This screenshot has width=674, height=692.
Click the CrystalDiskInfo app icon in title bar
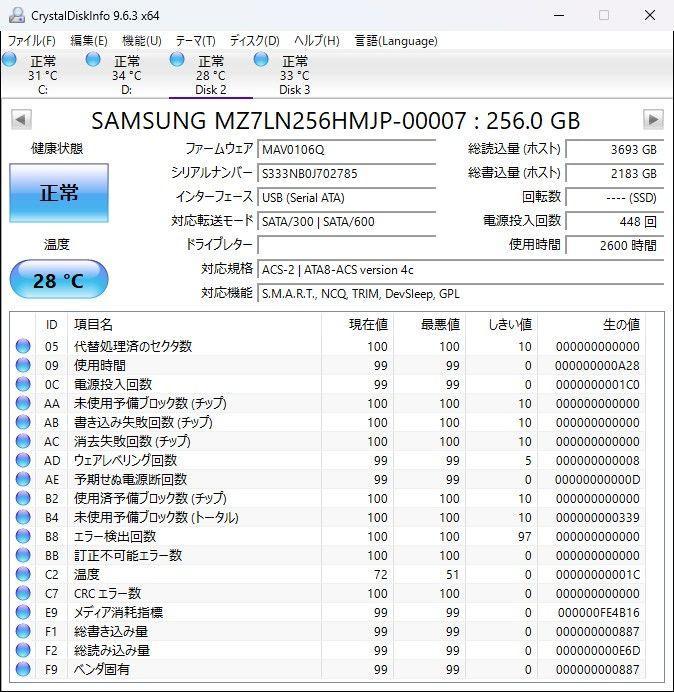(17, 15)
